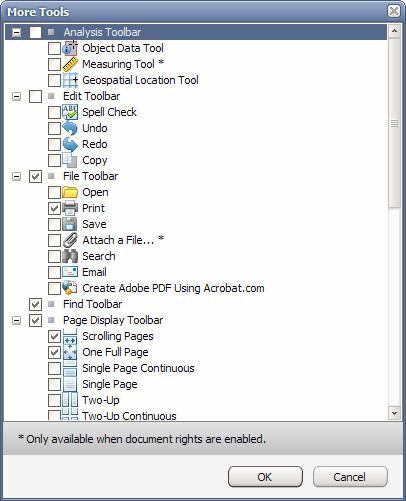Uncheck the Find Toolbar checkbox
This screenshot has width=406, height=501.
tap(35, 304)
